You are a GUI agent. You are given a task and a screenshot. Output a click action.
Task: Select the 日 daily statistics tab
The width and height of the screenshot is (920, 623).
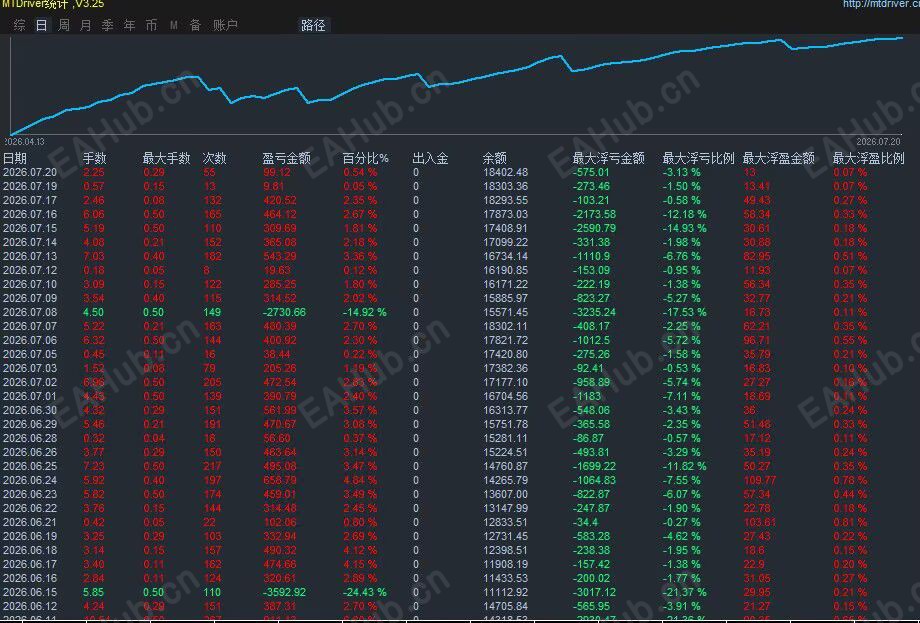coord(41,25)
